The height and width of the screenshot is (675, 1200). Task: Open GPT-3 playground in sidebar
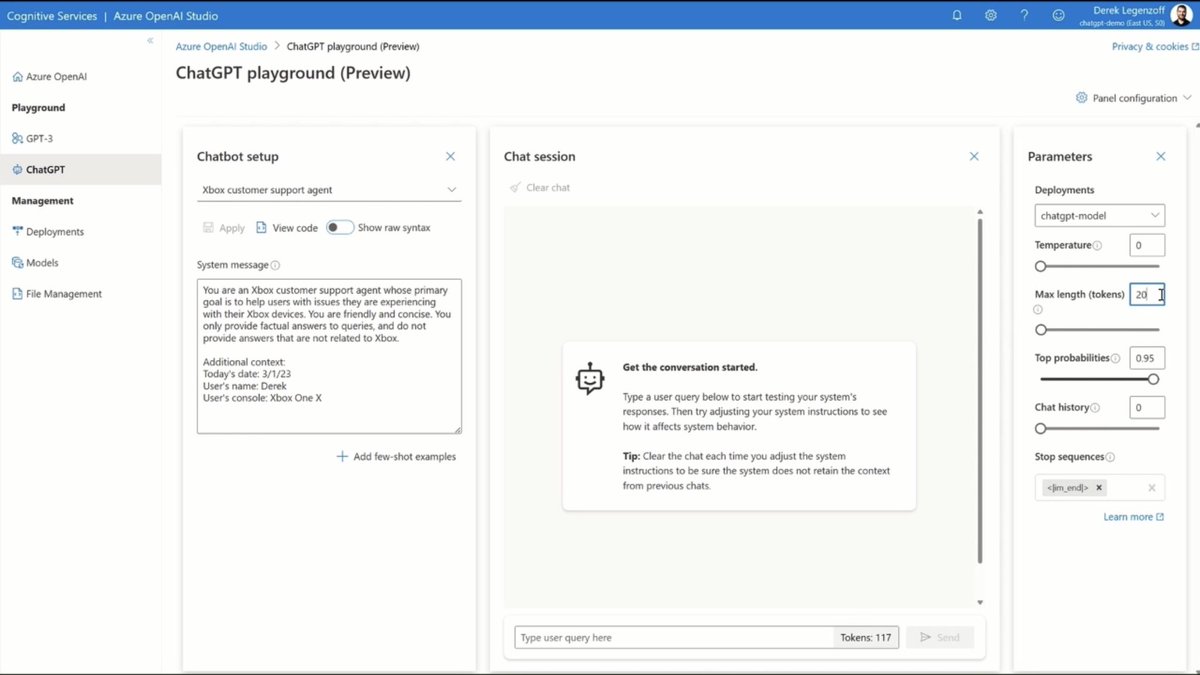pos(32,138)
